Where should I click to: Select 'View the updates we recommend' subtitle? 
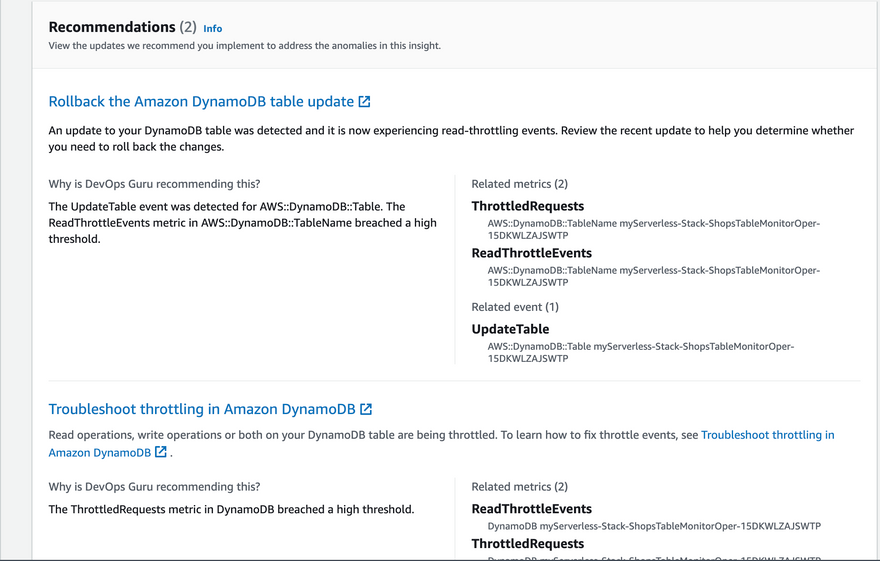tap(245, 46)
